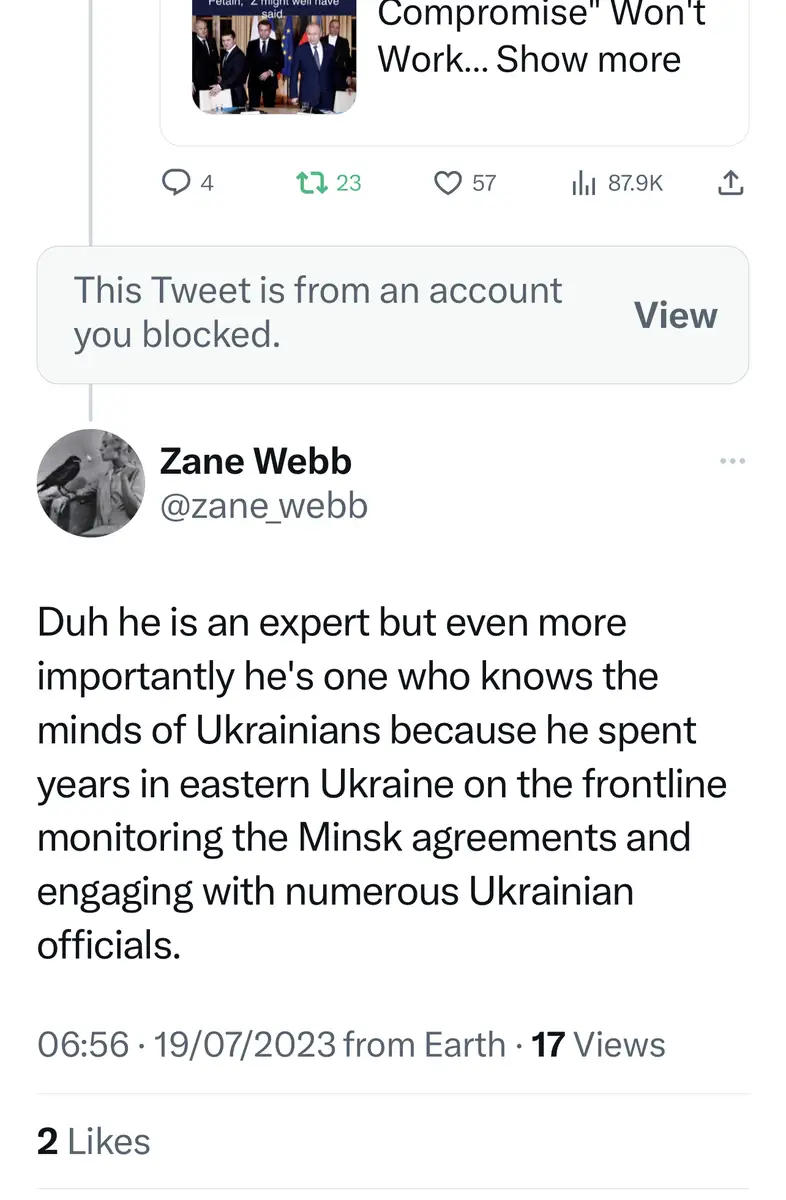
Task: Click the 57 likes count
Action: pos(484,183)
